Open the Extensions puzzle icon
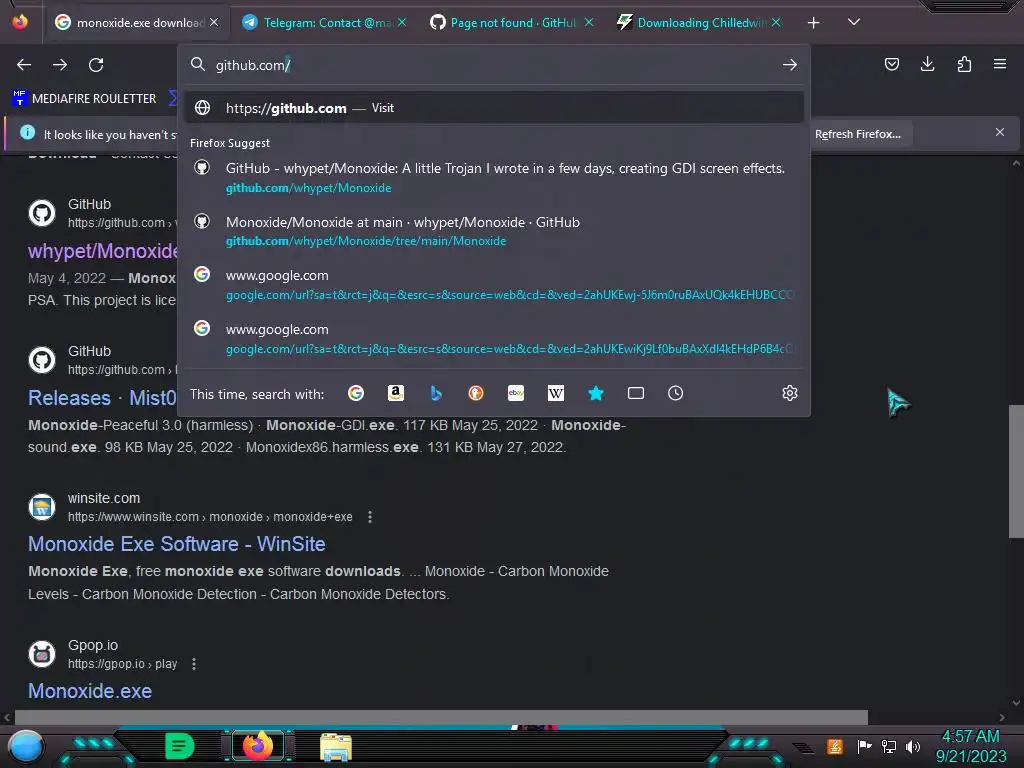 click(964, 64)
